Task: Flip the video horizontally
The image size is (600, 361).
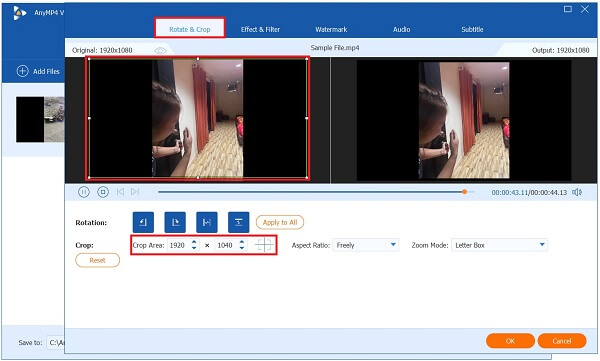Action: click(207, 222)
